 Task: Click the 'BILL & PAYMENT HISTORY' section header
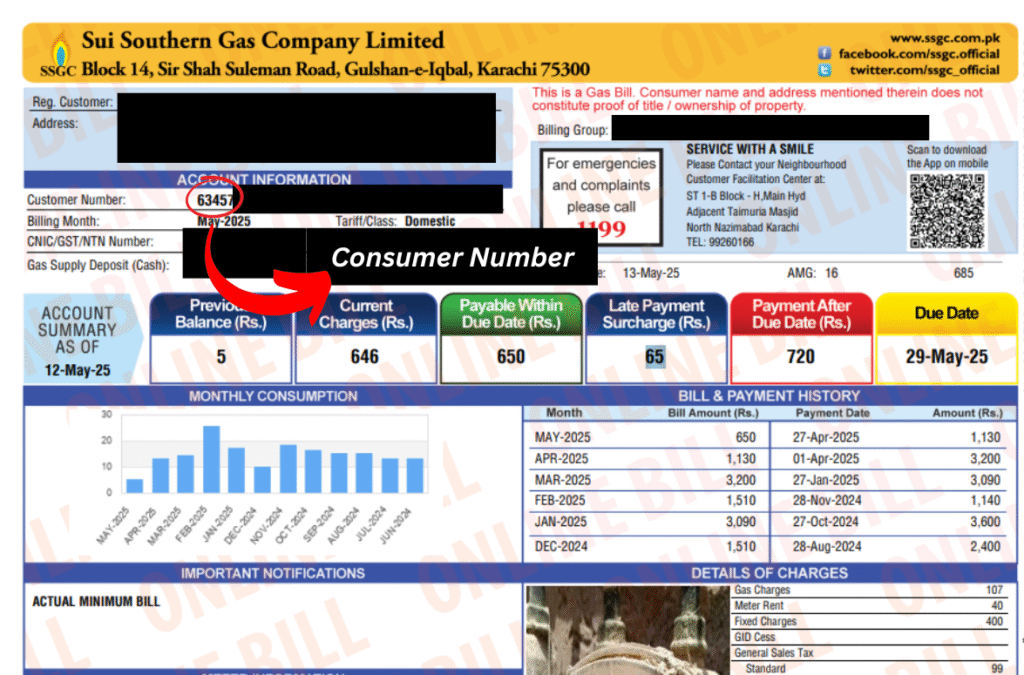coord(769,396)
